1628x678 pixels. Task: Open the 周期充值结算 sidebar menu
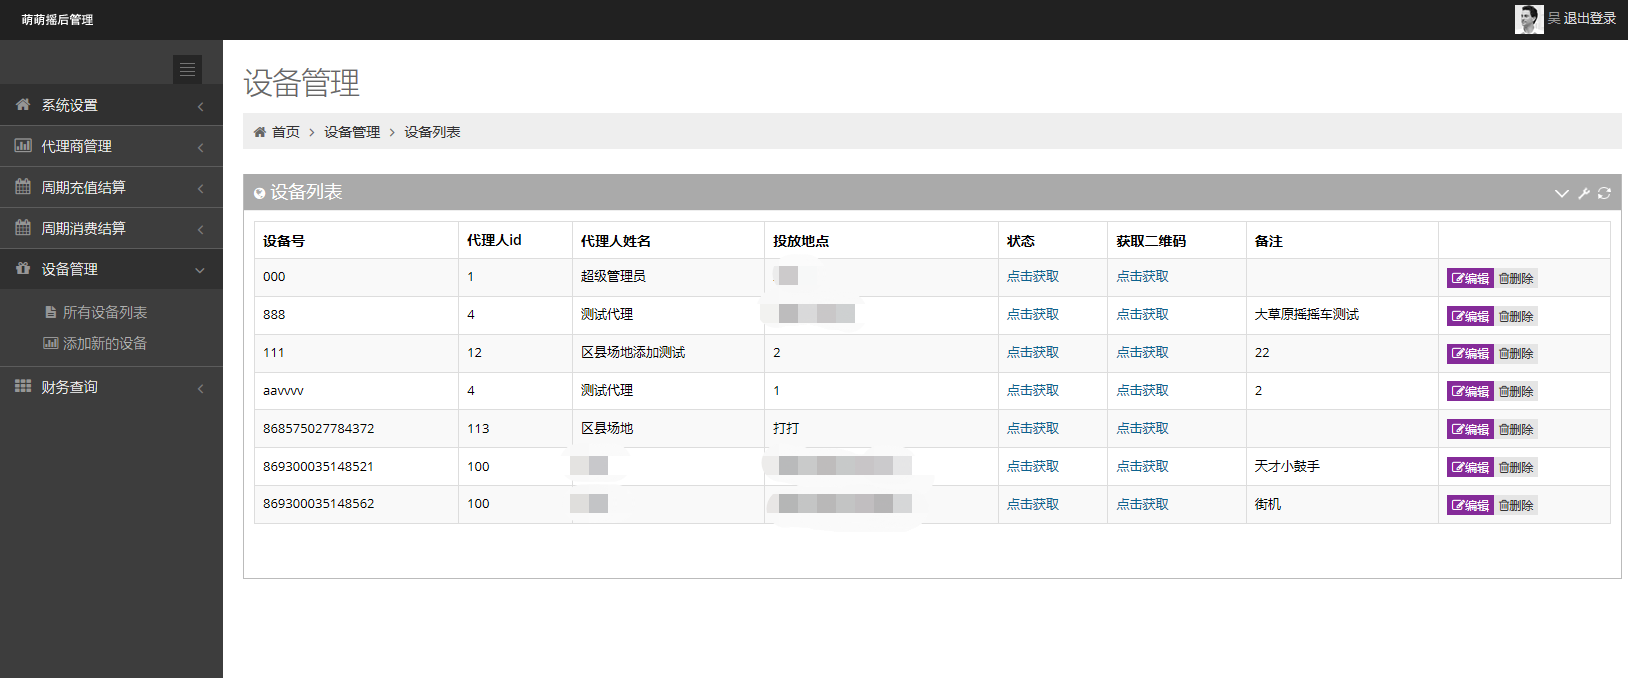click(111, 187)
